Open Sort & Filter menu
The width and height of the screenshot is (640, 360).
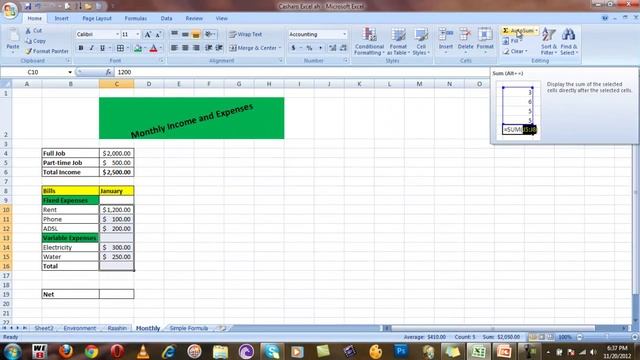coord(549,41)
